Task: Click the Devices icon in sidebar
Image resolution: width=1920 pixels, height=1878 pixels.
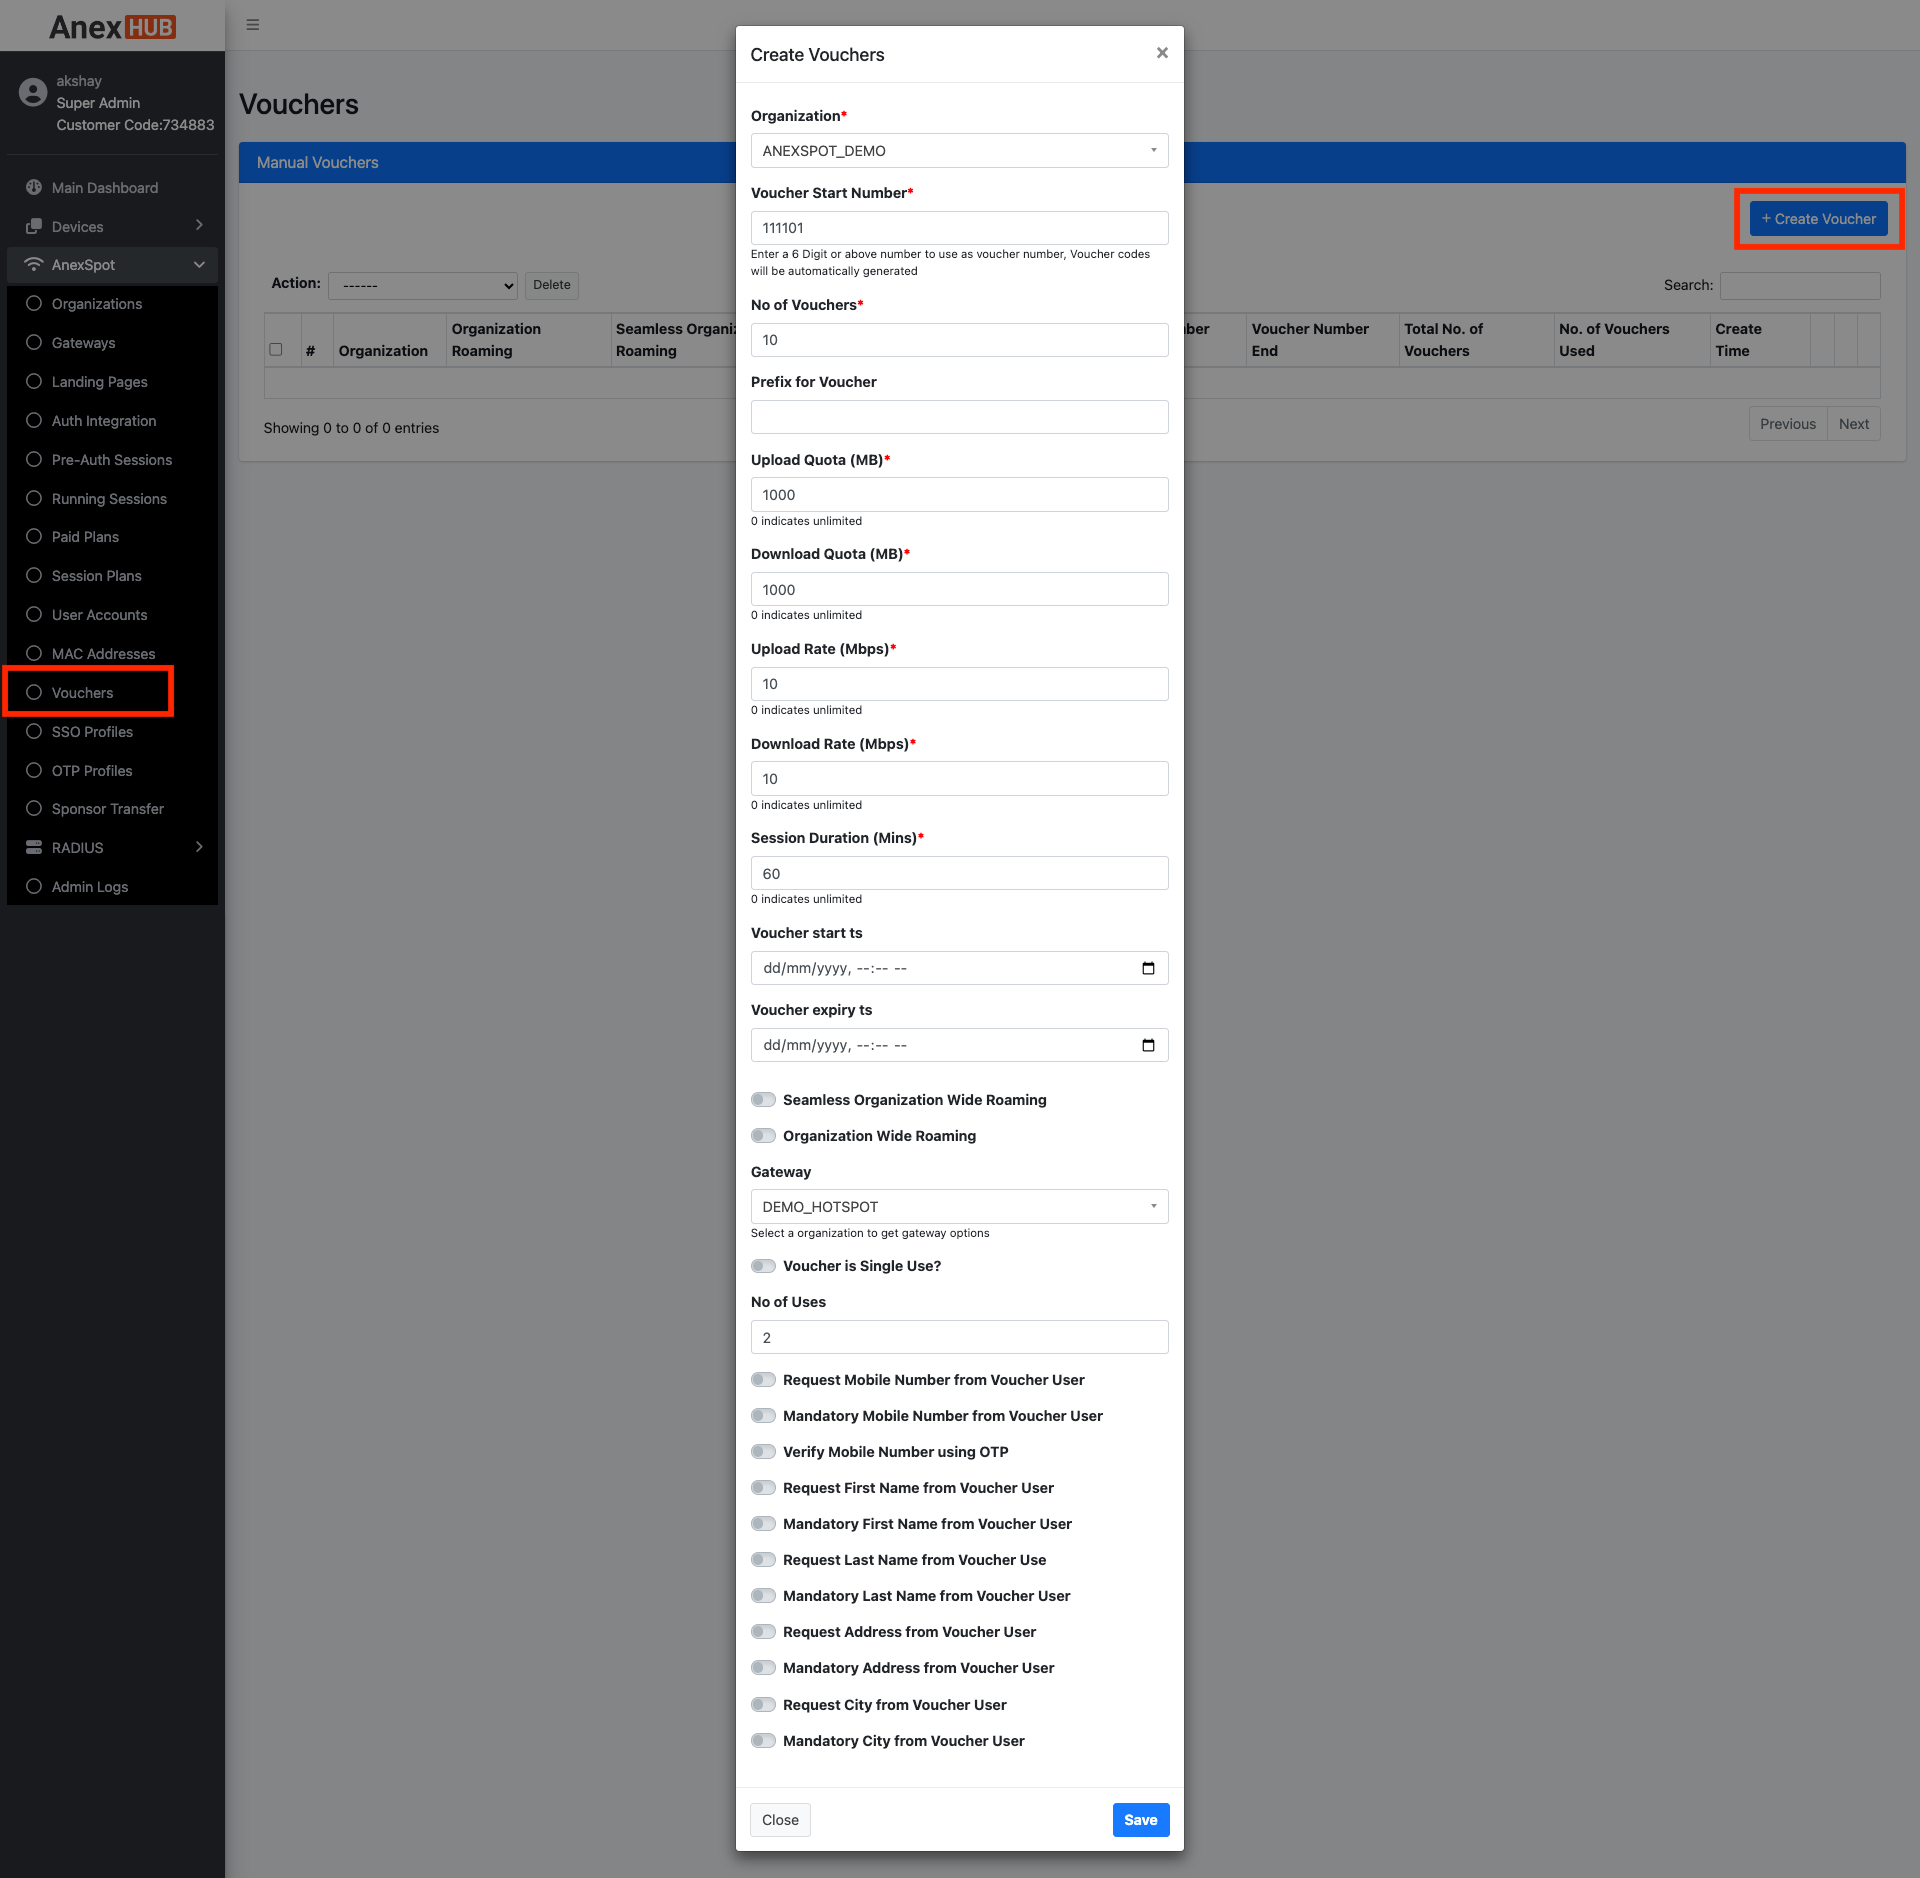Action: (34, 226)
